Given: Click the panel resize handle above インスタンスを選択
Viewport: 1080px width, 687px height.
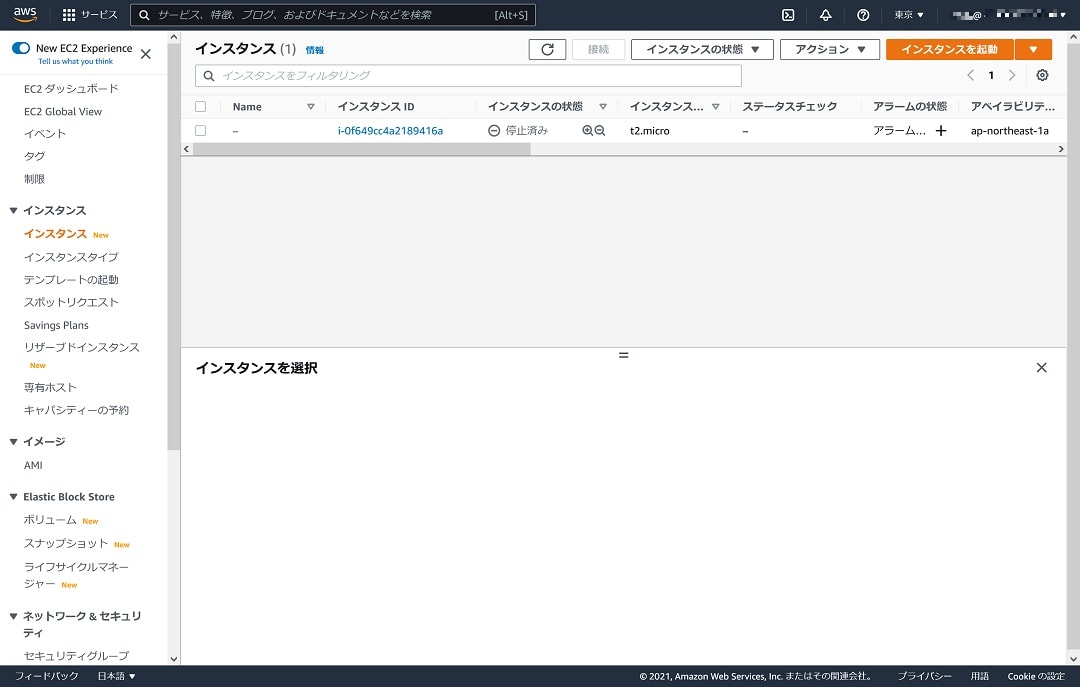Looking at the screenshot, I should pos(623,356).
